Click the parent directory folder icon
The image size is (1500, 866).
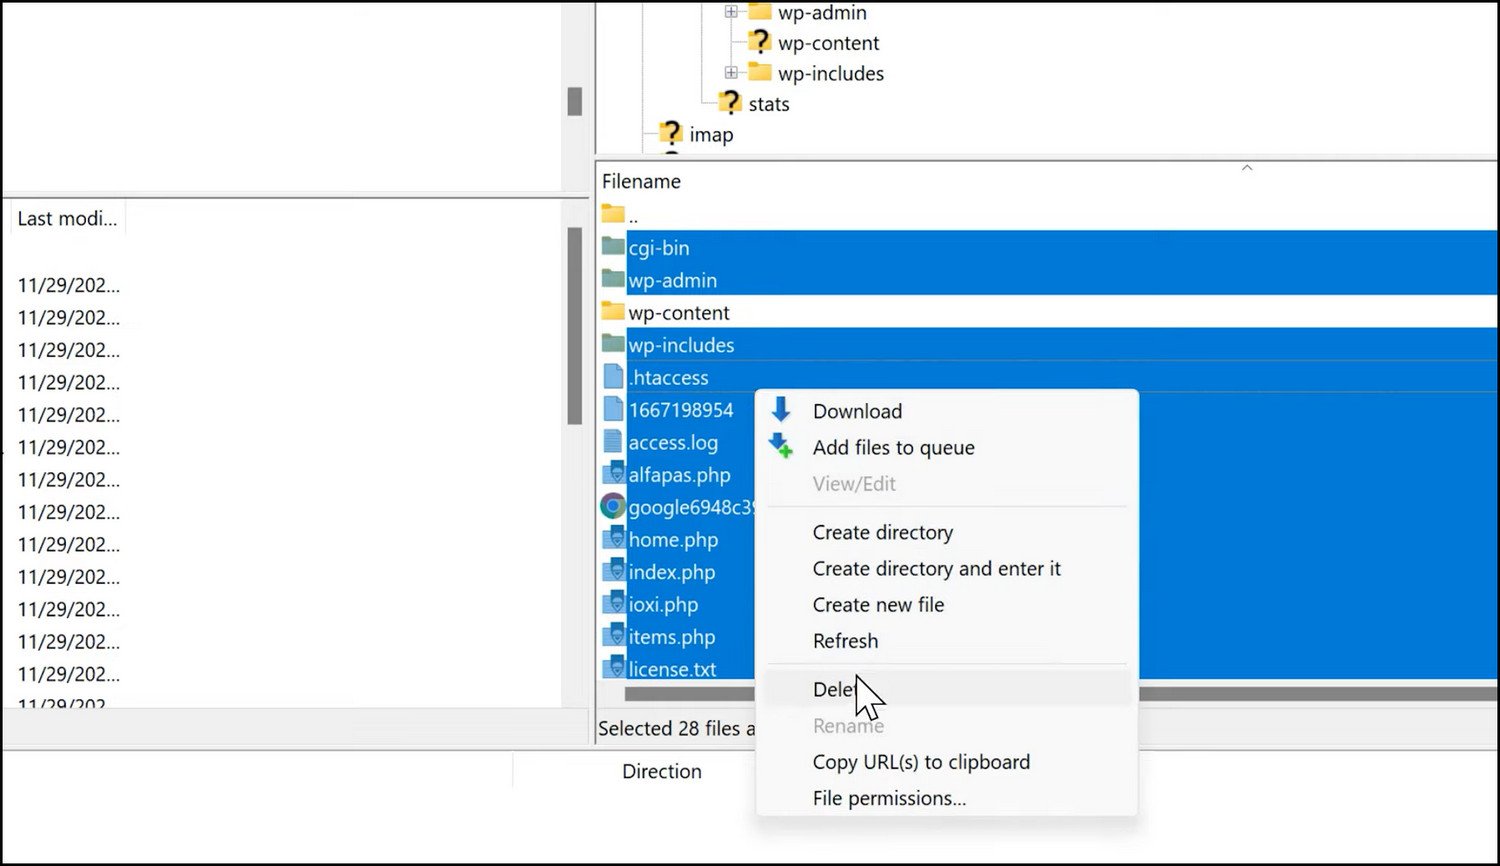click(x=613, y=214)
